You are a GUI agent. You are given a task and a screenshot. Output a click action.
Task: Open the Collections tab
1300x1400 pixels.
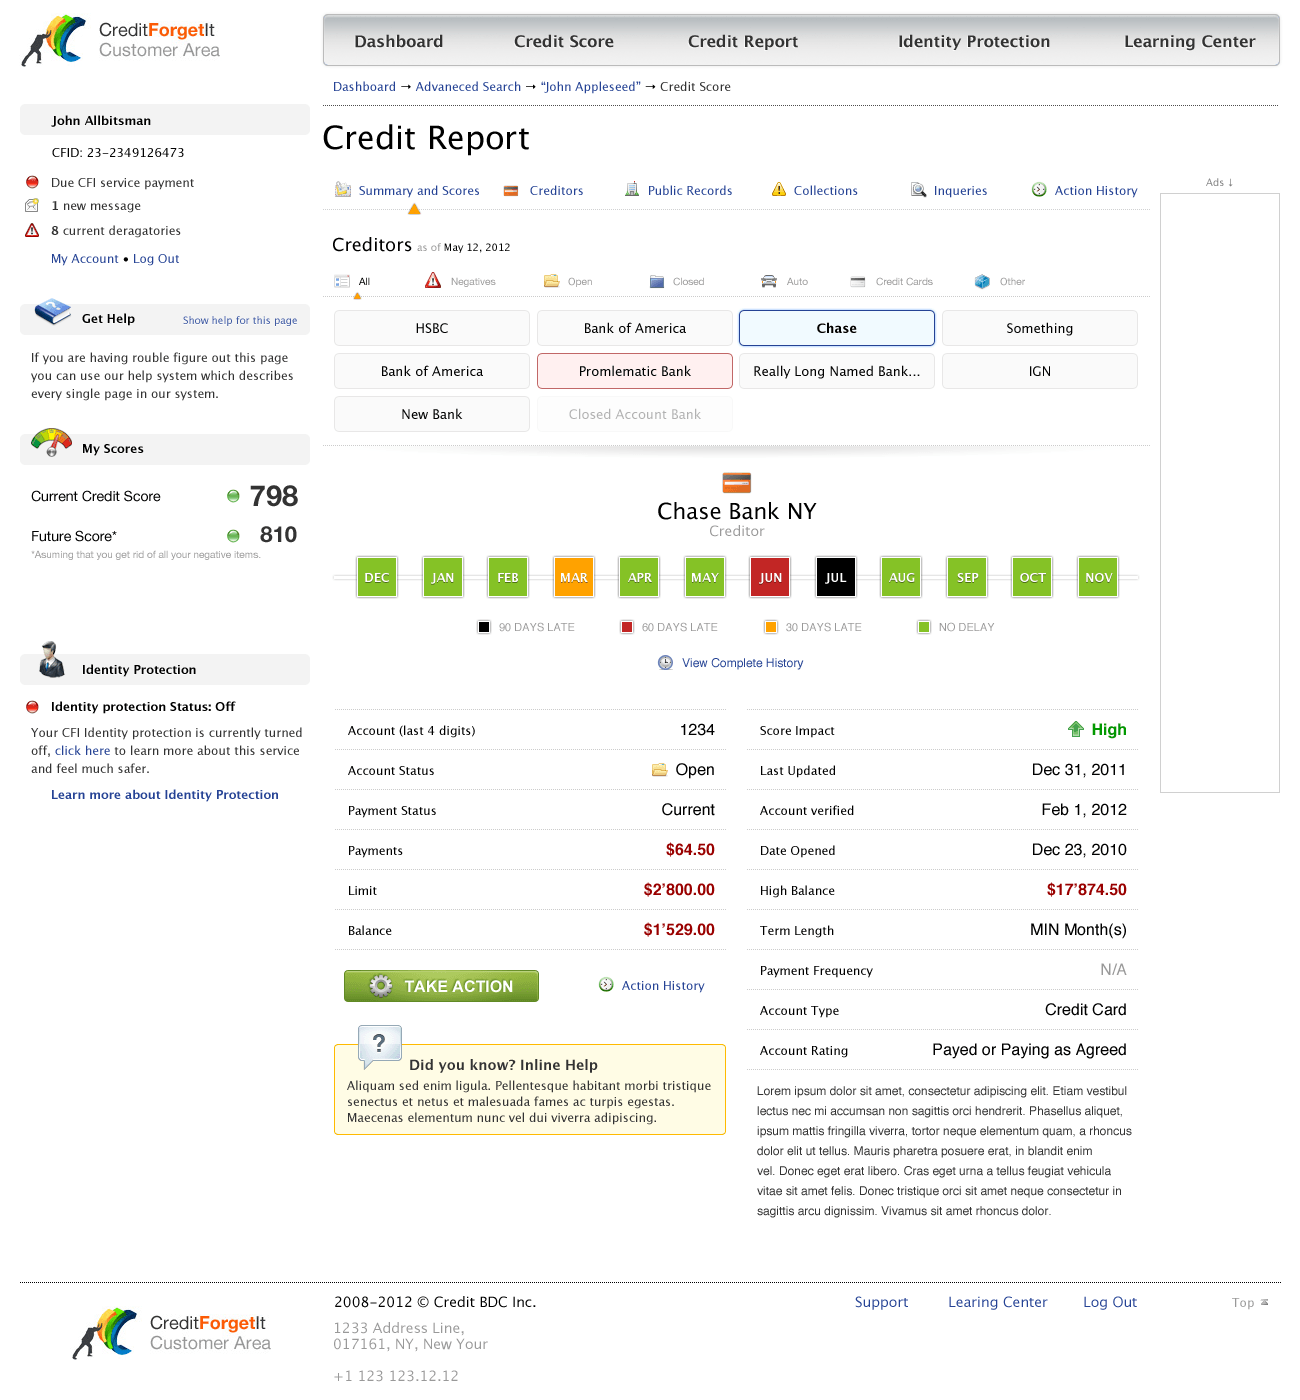pos(825,190)
